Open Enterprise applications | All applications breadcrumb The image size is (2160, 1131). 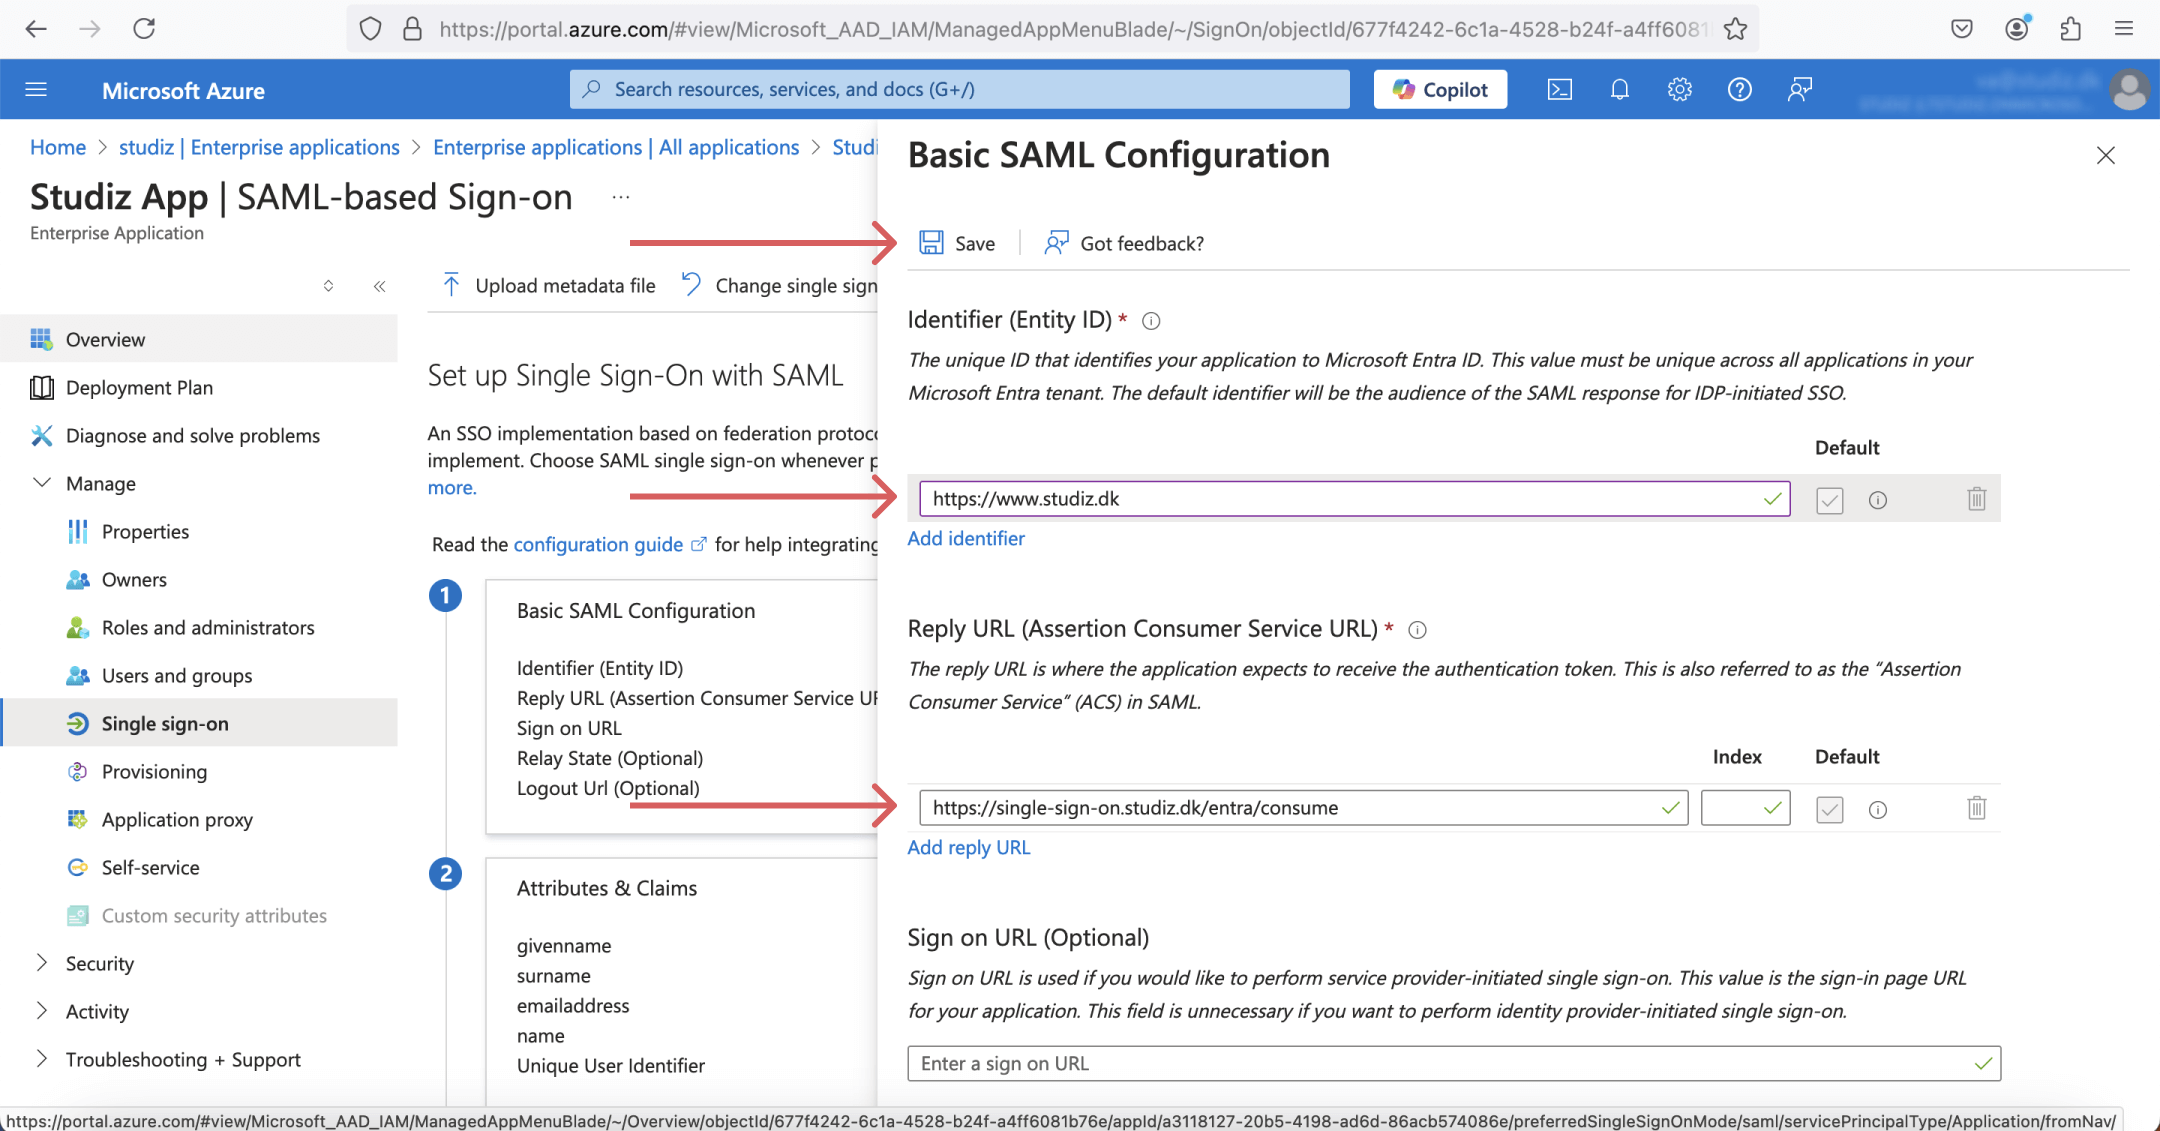616,148
